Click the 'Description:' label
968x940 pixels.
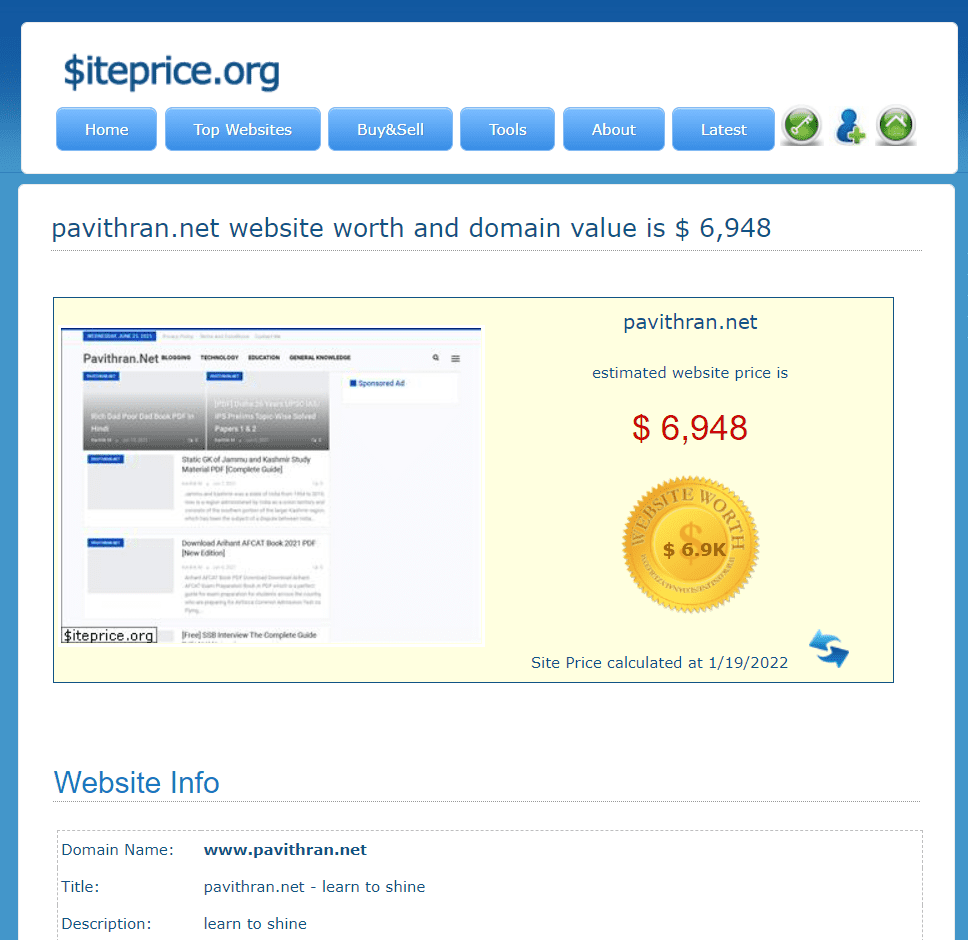coord(106,924)
